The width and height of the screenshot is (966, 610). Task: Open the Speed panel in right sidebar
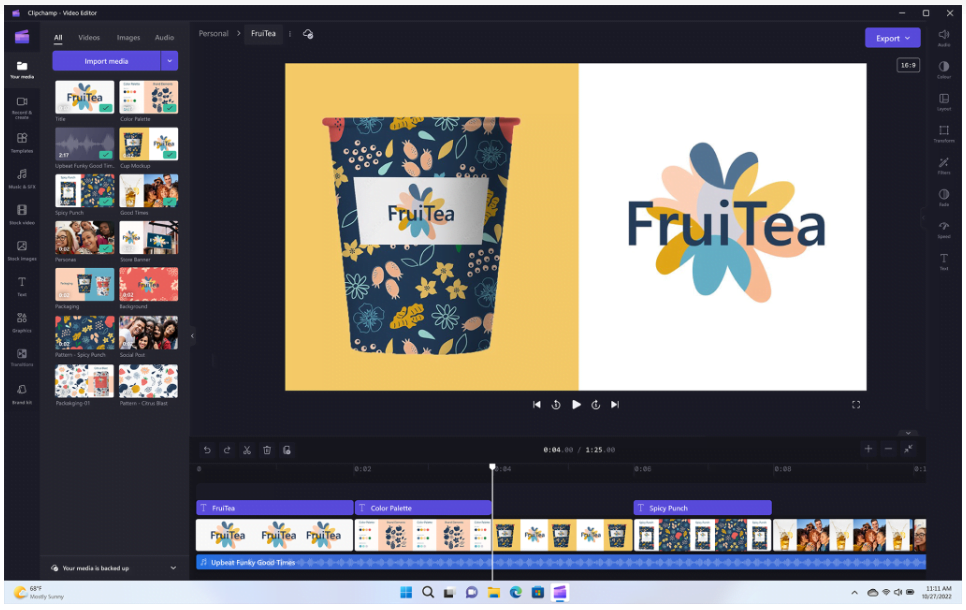[x=943, y=230]
